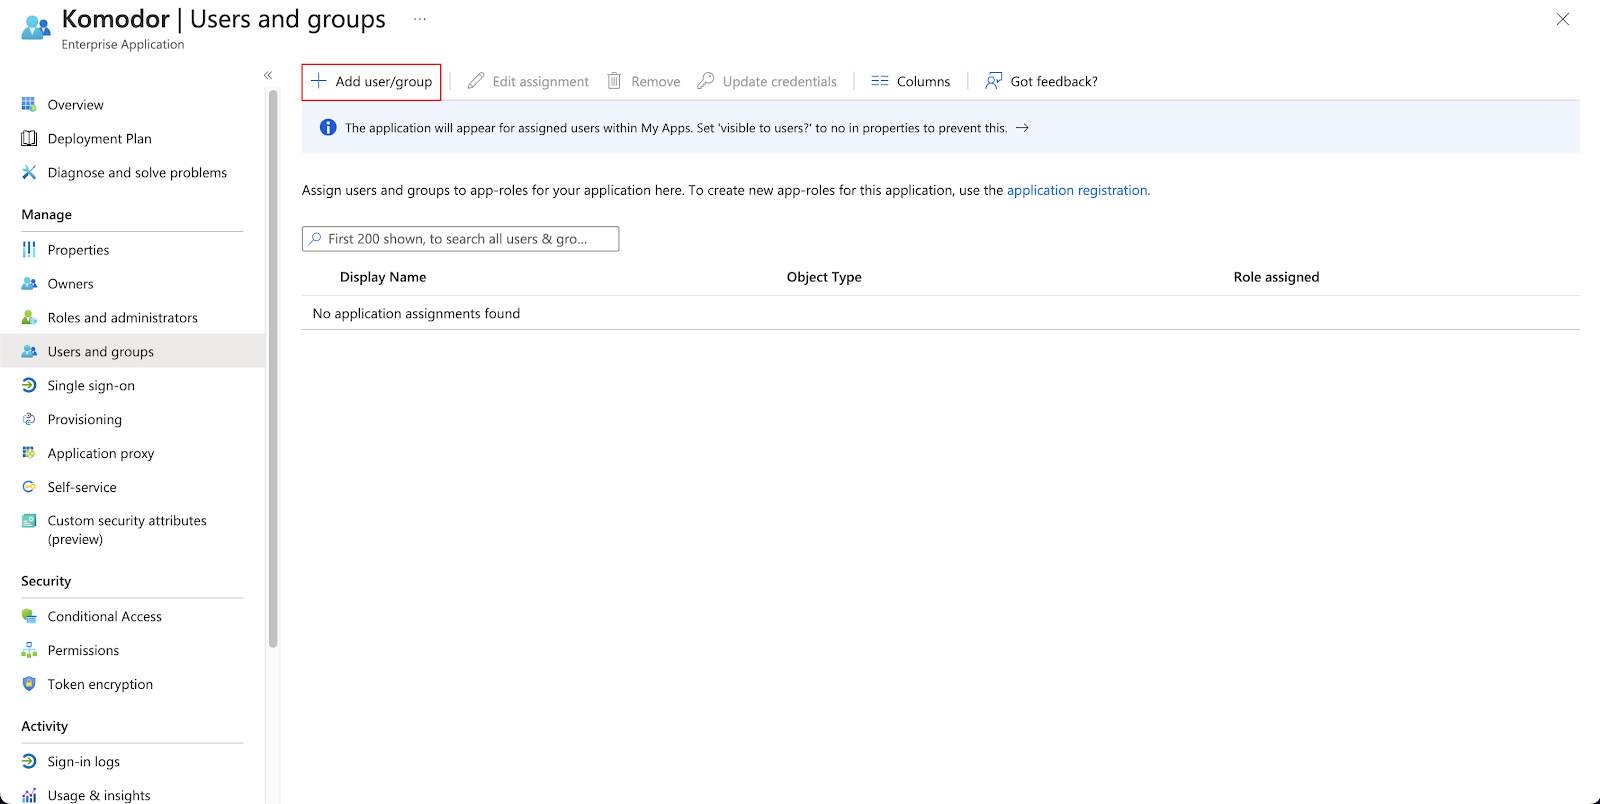Click the sidebar vertical scrollbar
This screenshot has width=1600, height=804.
pos(273,369)
